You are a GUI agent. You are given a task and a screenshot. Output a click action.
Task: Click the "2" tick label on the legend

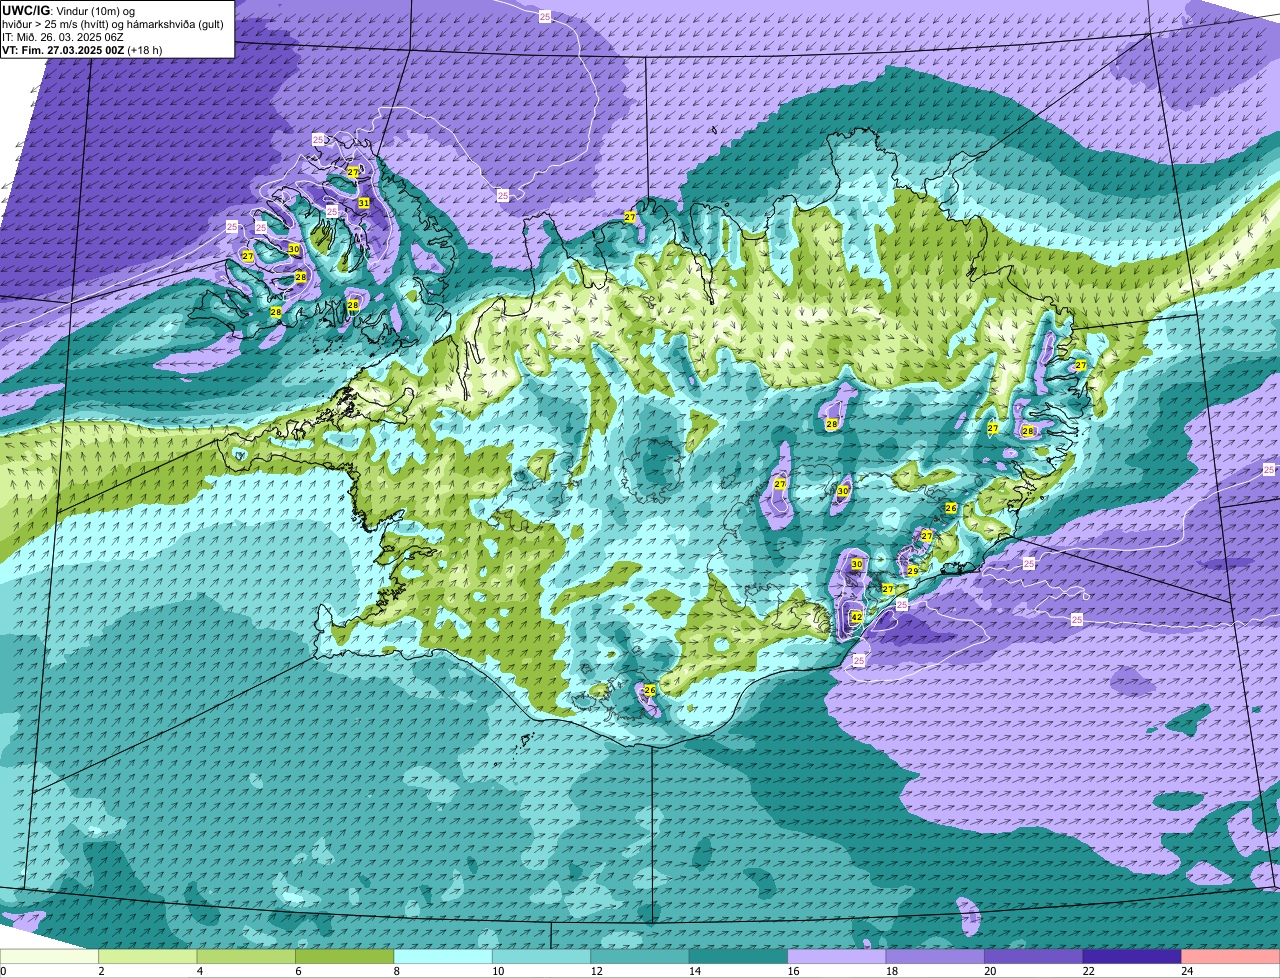(x=101, y=971)
